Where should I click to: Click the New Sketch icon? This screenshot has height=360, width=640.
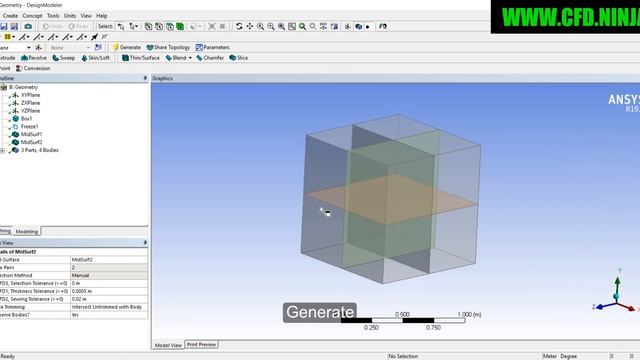click(98, 47)
